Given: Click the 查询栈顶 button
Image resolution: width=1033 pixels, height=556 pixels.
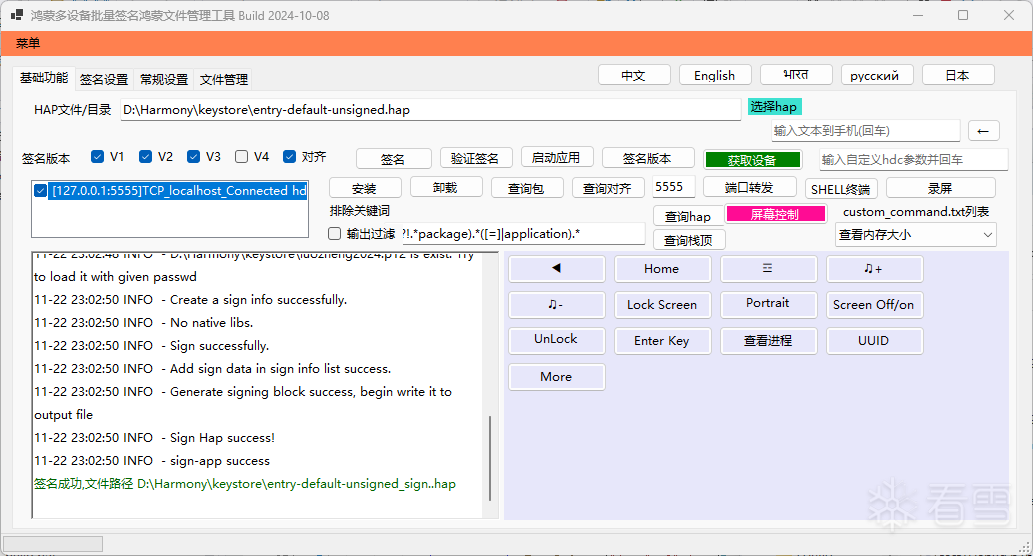Looking at the screenshot, I should click(x=688, y=240).
